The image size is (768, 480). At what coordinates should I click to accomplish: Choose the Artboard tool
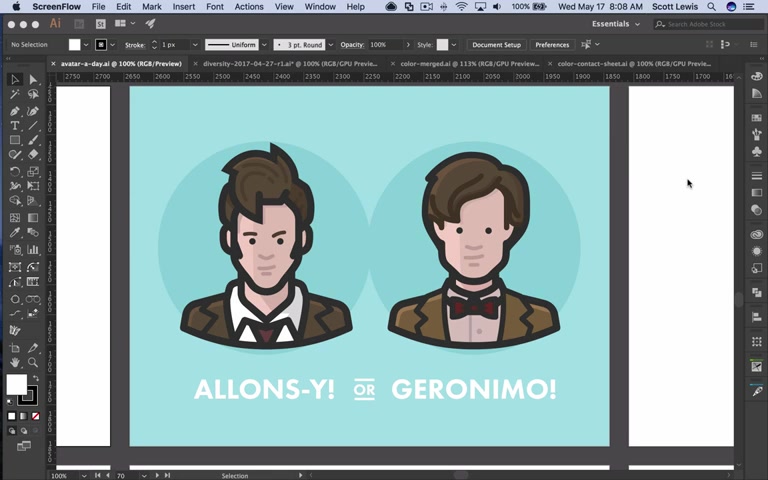pos(15,348)
